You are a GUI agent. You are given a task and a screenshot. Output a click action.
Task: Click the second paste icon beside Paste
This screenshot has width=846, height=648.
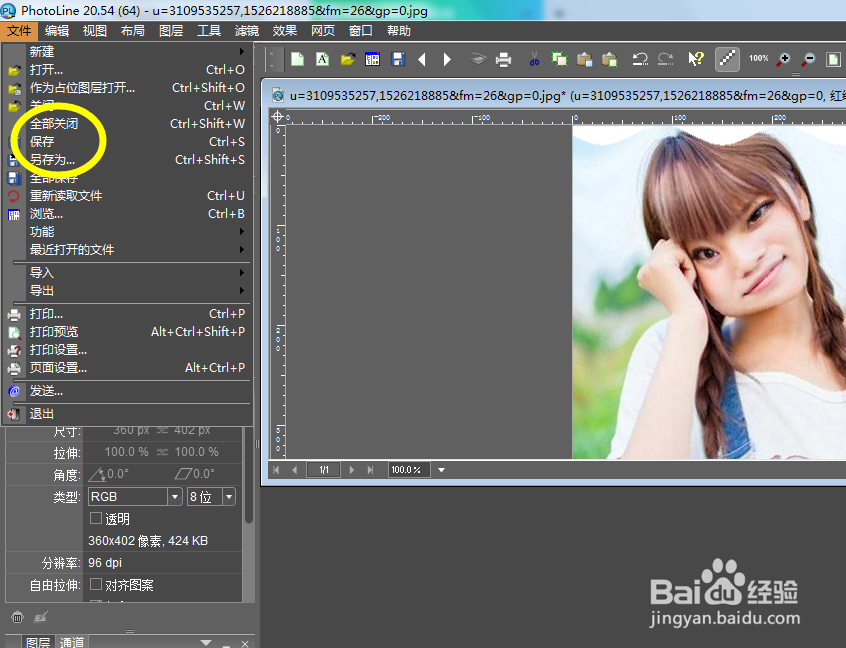(x=610, y=59)
